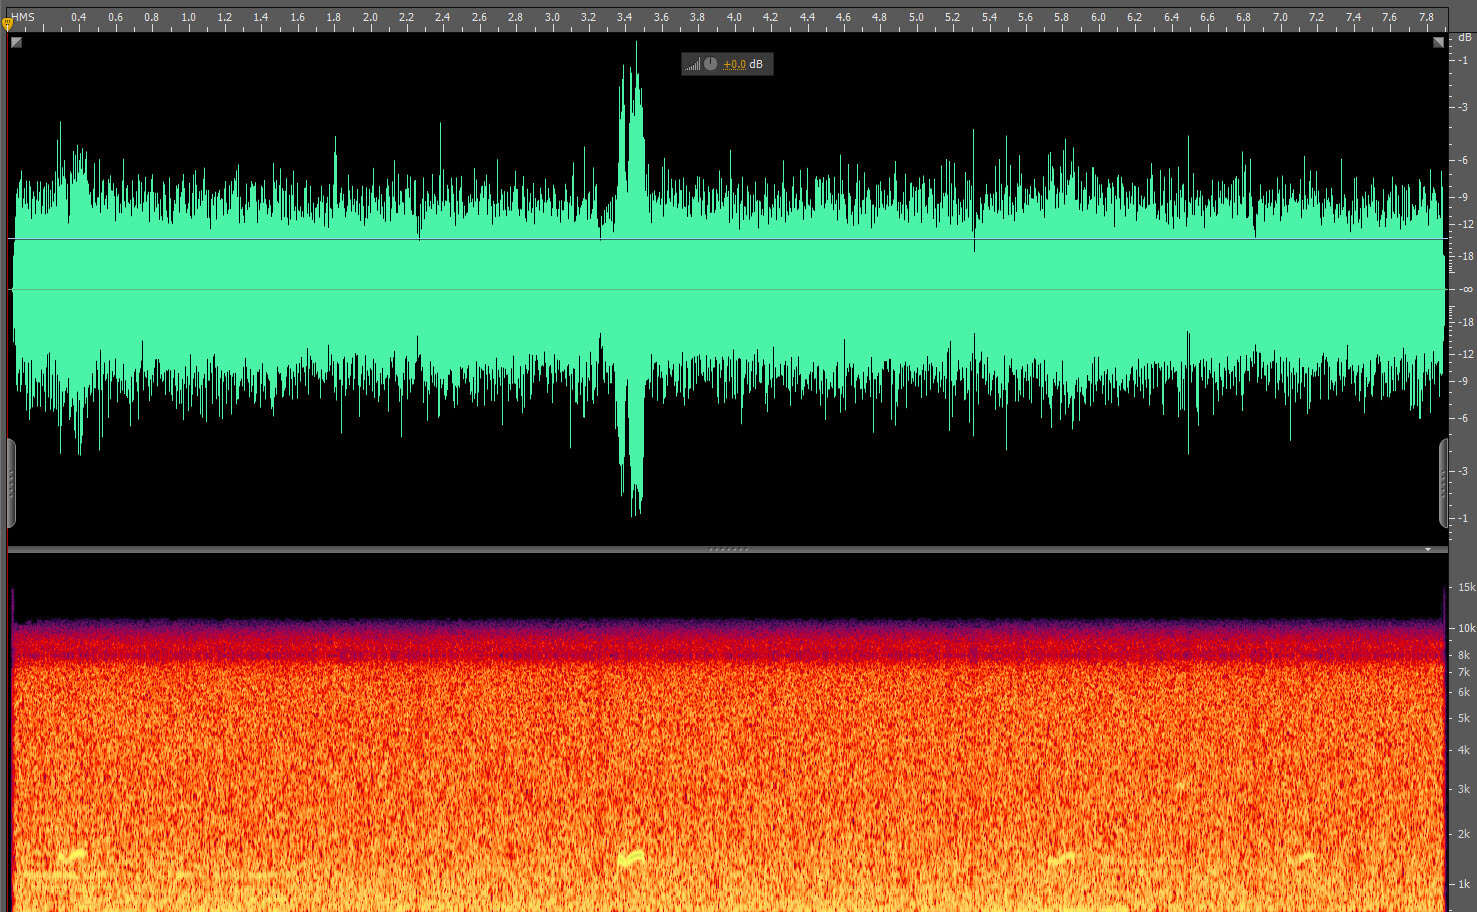This screenshot has height=912, width=1477.
Task: Click the yellow playhead marker on ruler
Action: coord(8,23)
